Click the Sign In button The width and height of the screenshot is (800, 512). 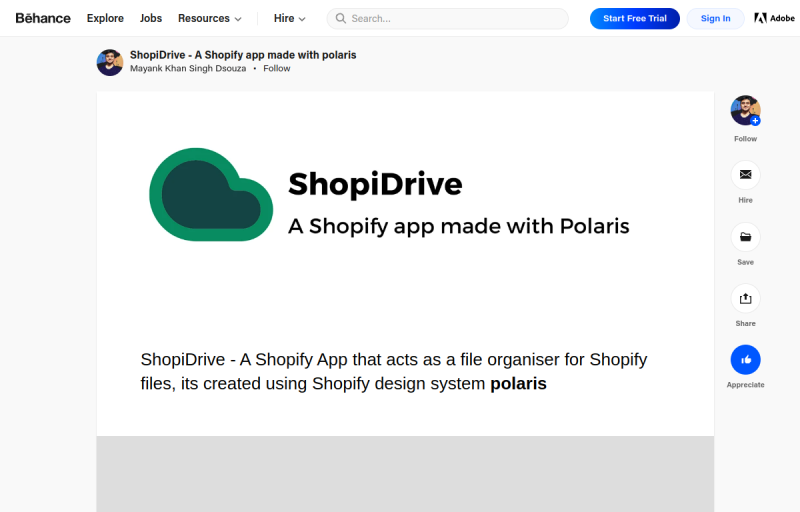coord(715,18)
